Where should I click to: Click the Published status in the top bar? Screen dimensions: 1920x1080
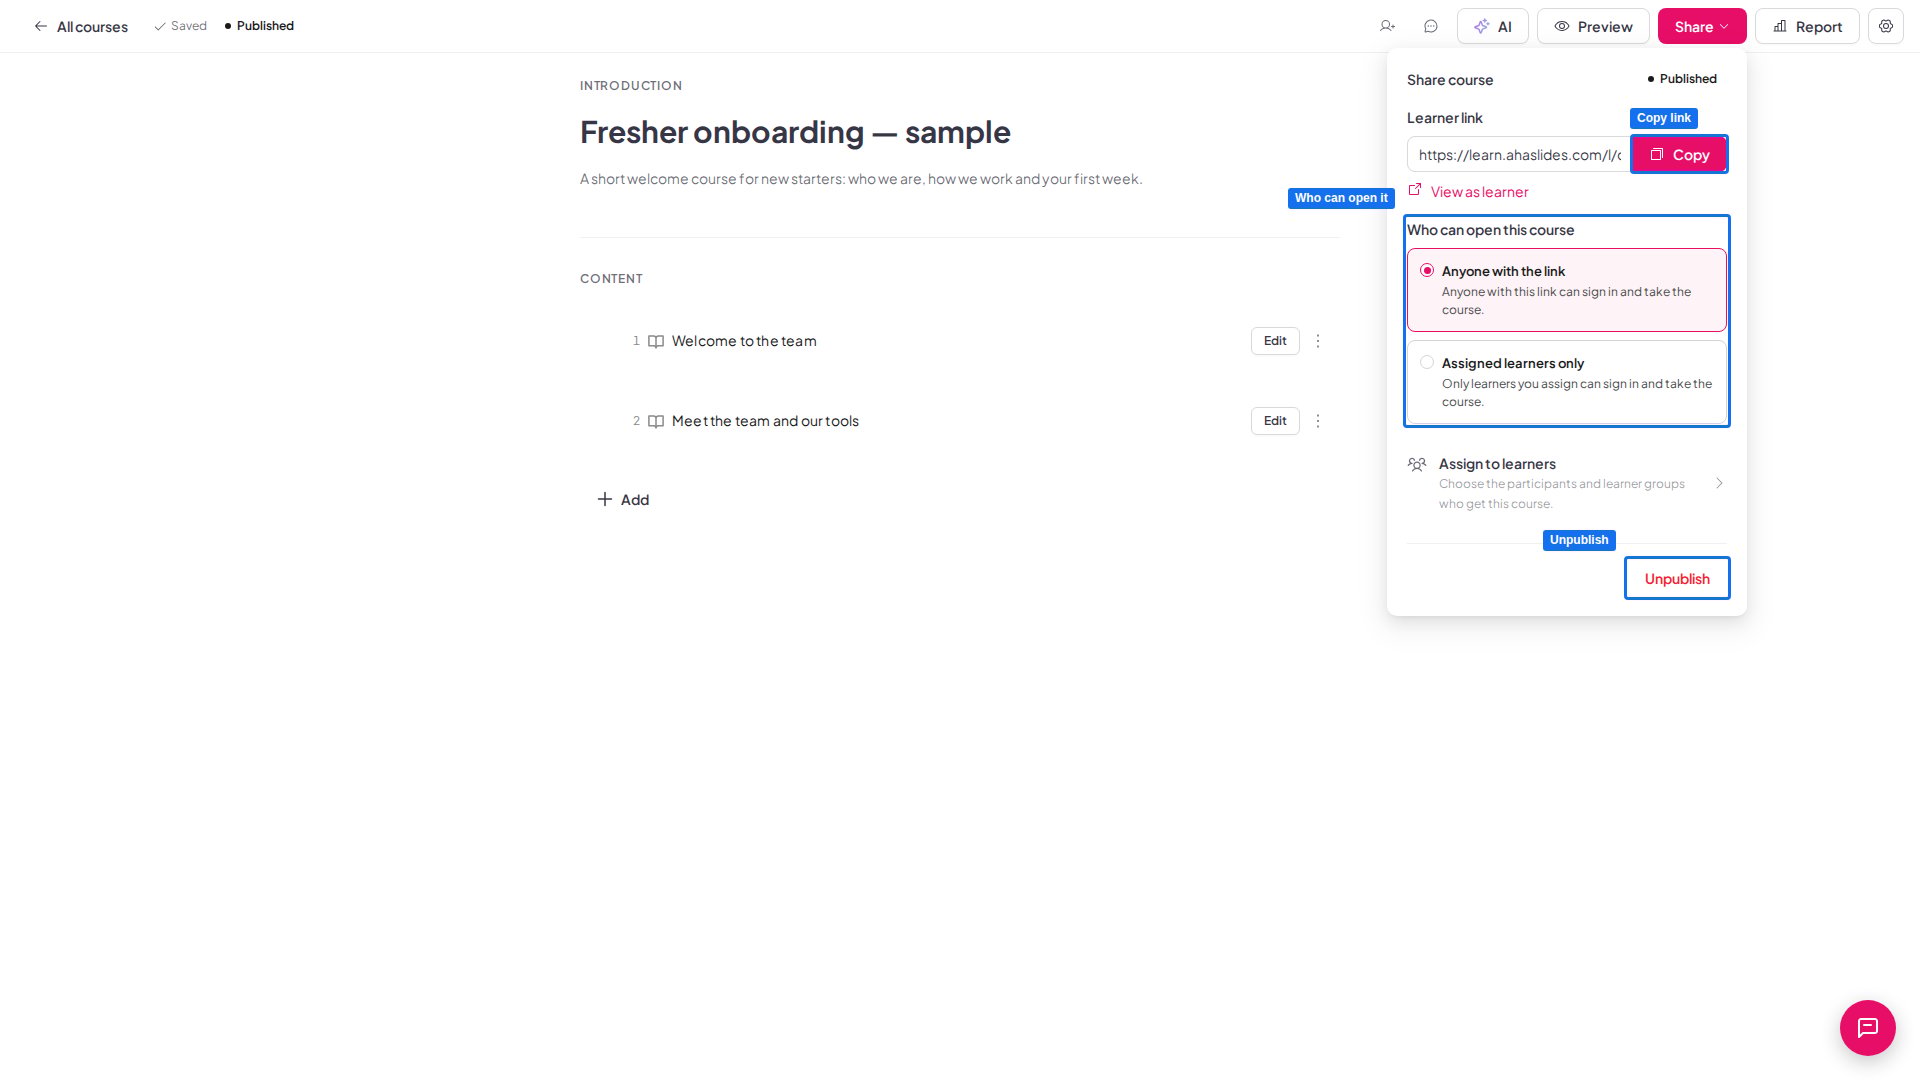pyautogui.click(x=259, y=26)
